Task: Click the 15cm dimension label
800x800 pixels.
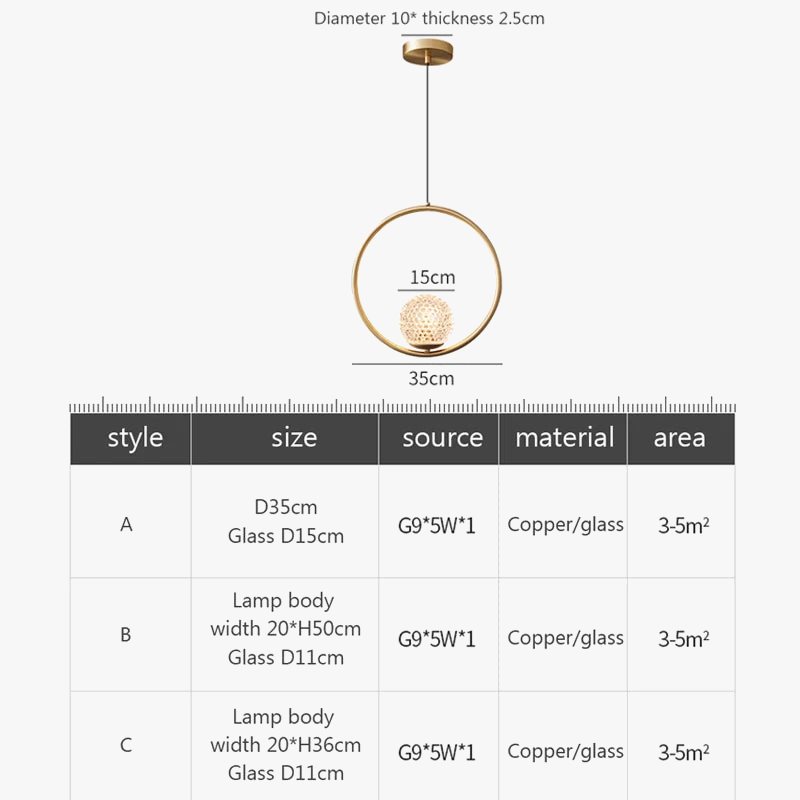Action: 432,277
